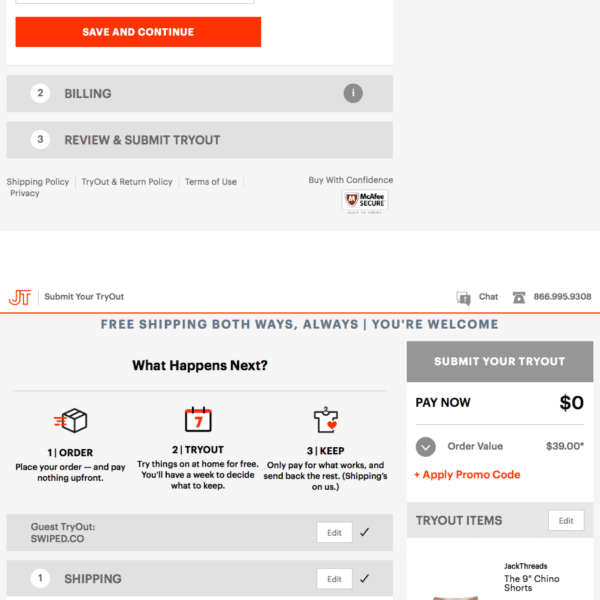Image resolution: width=600 pixels, height=600 pixels.
Task: Click Submit Your TryOut button
Action: click(x=499, y=361)
